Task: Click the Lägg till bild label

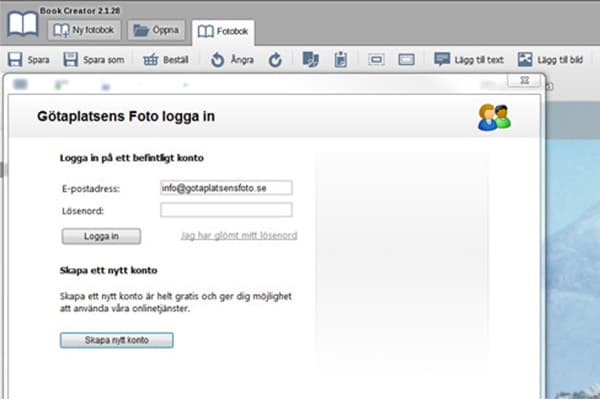Action: point(560,60)
